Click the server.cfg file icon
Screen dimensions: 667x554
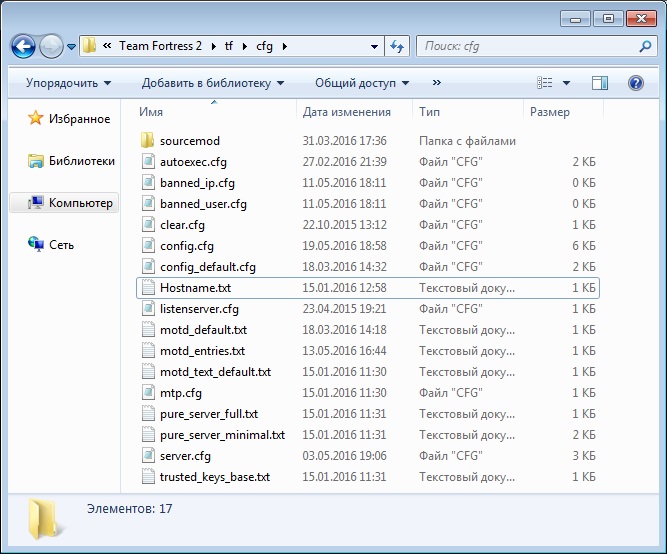pos(148,456)
